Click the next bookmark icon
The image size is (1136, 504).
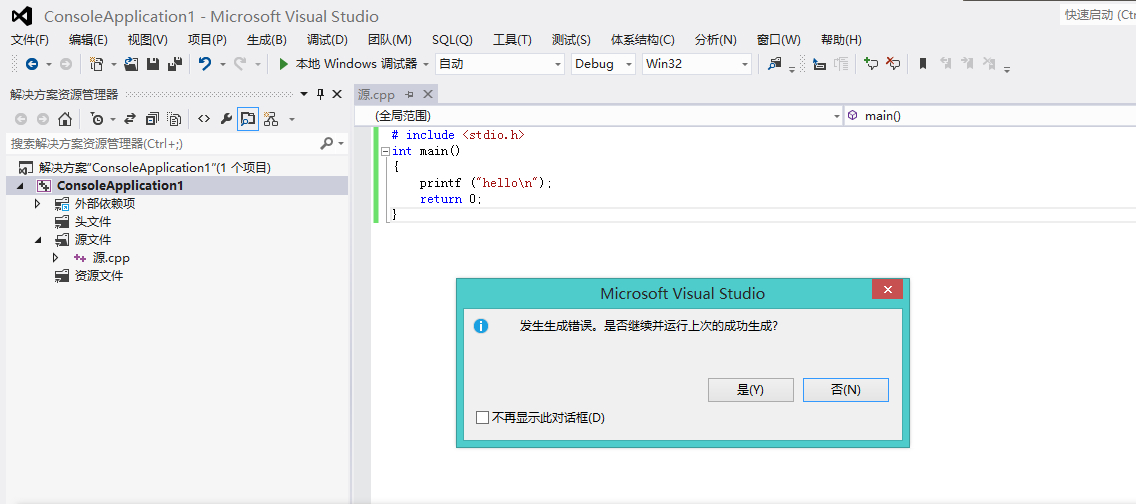coord(967,64)
